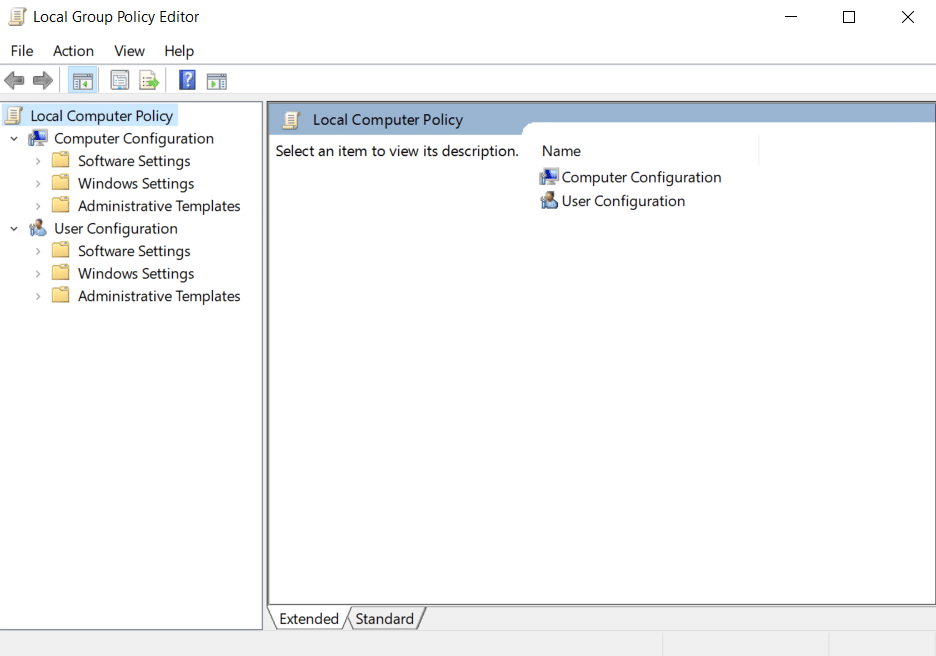Toggle Show/Hide Console Tree toolbar icon
936x656 pixels.
[x=82, y=80]
